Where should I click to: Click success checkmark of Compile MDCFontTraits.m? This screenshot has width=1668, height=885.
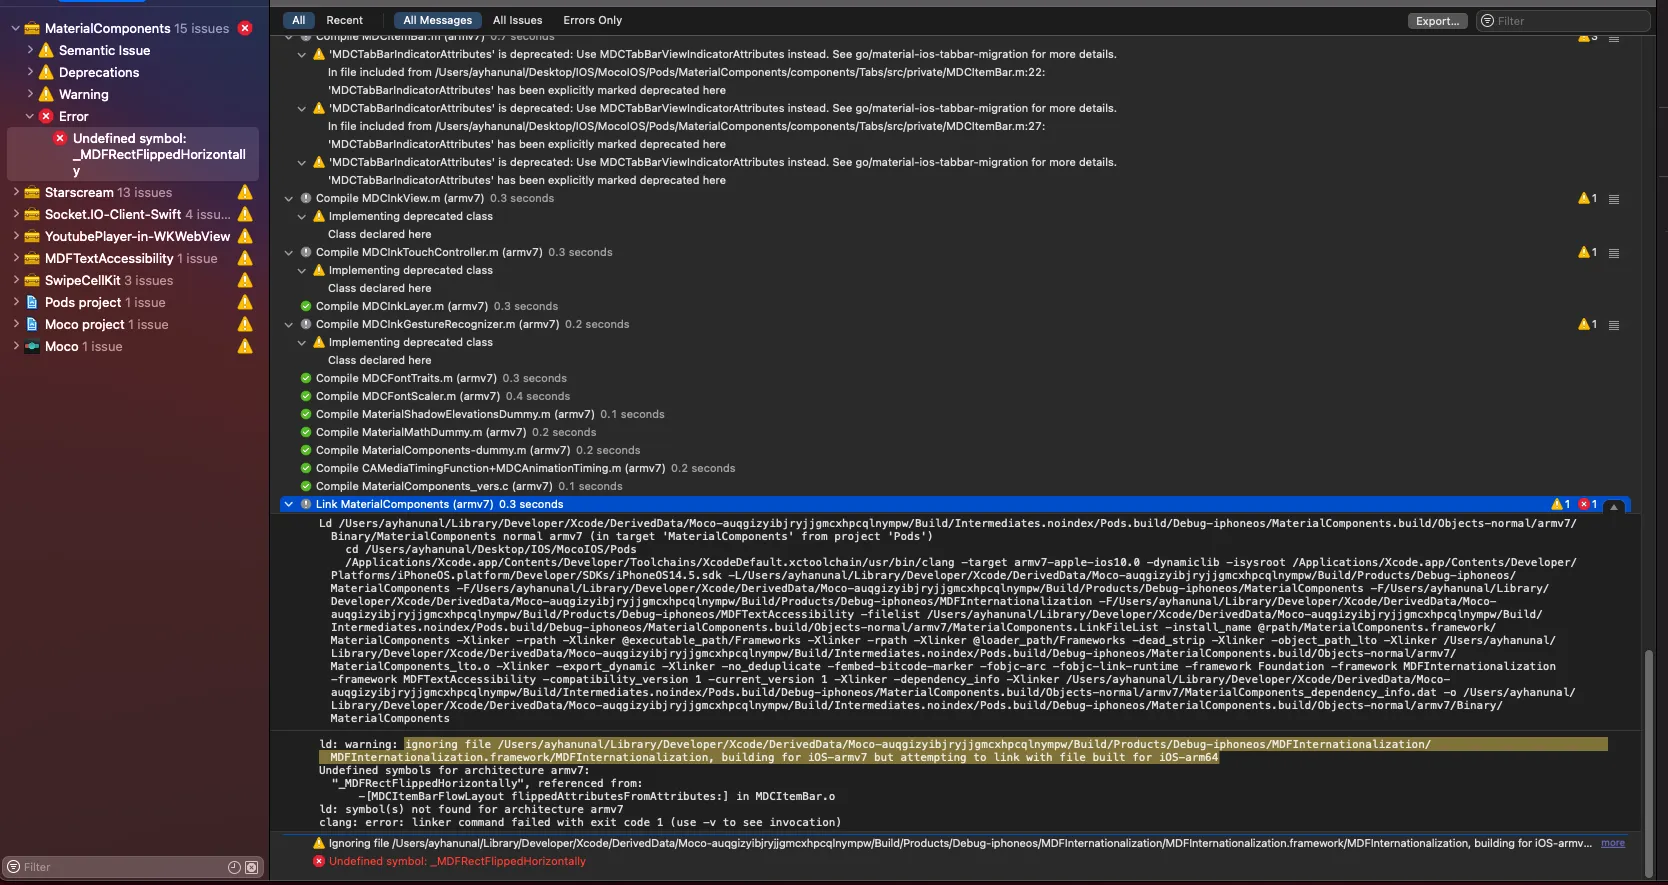[x=306, y=378]
